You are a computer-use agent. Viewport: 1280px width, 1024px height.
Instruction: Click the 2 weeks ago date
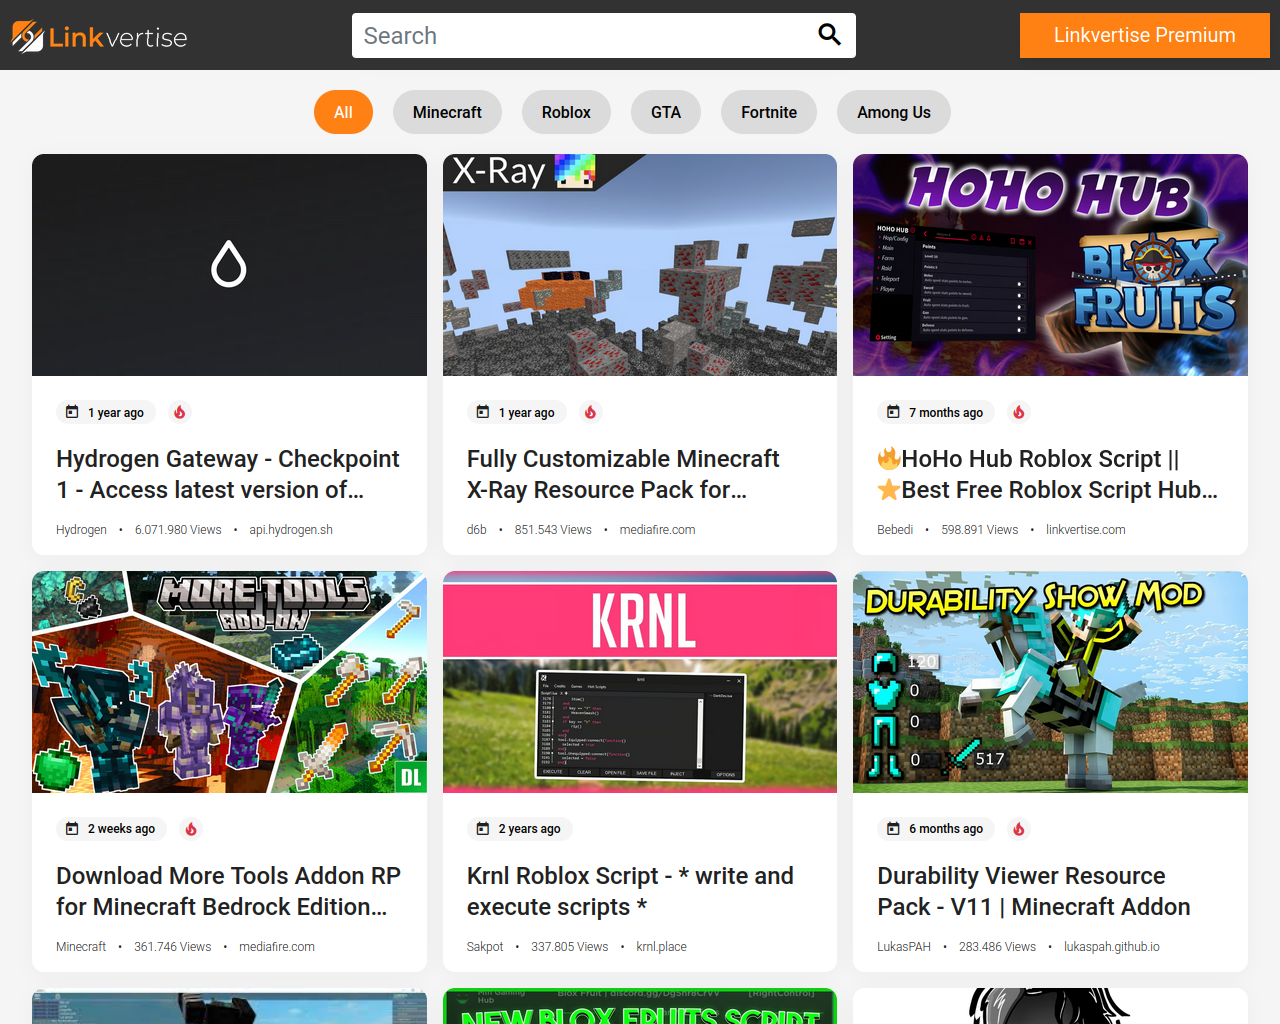(121, 829)
